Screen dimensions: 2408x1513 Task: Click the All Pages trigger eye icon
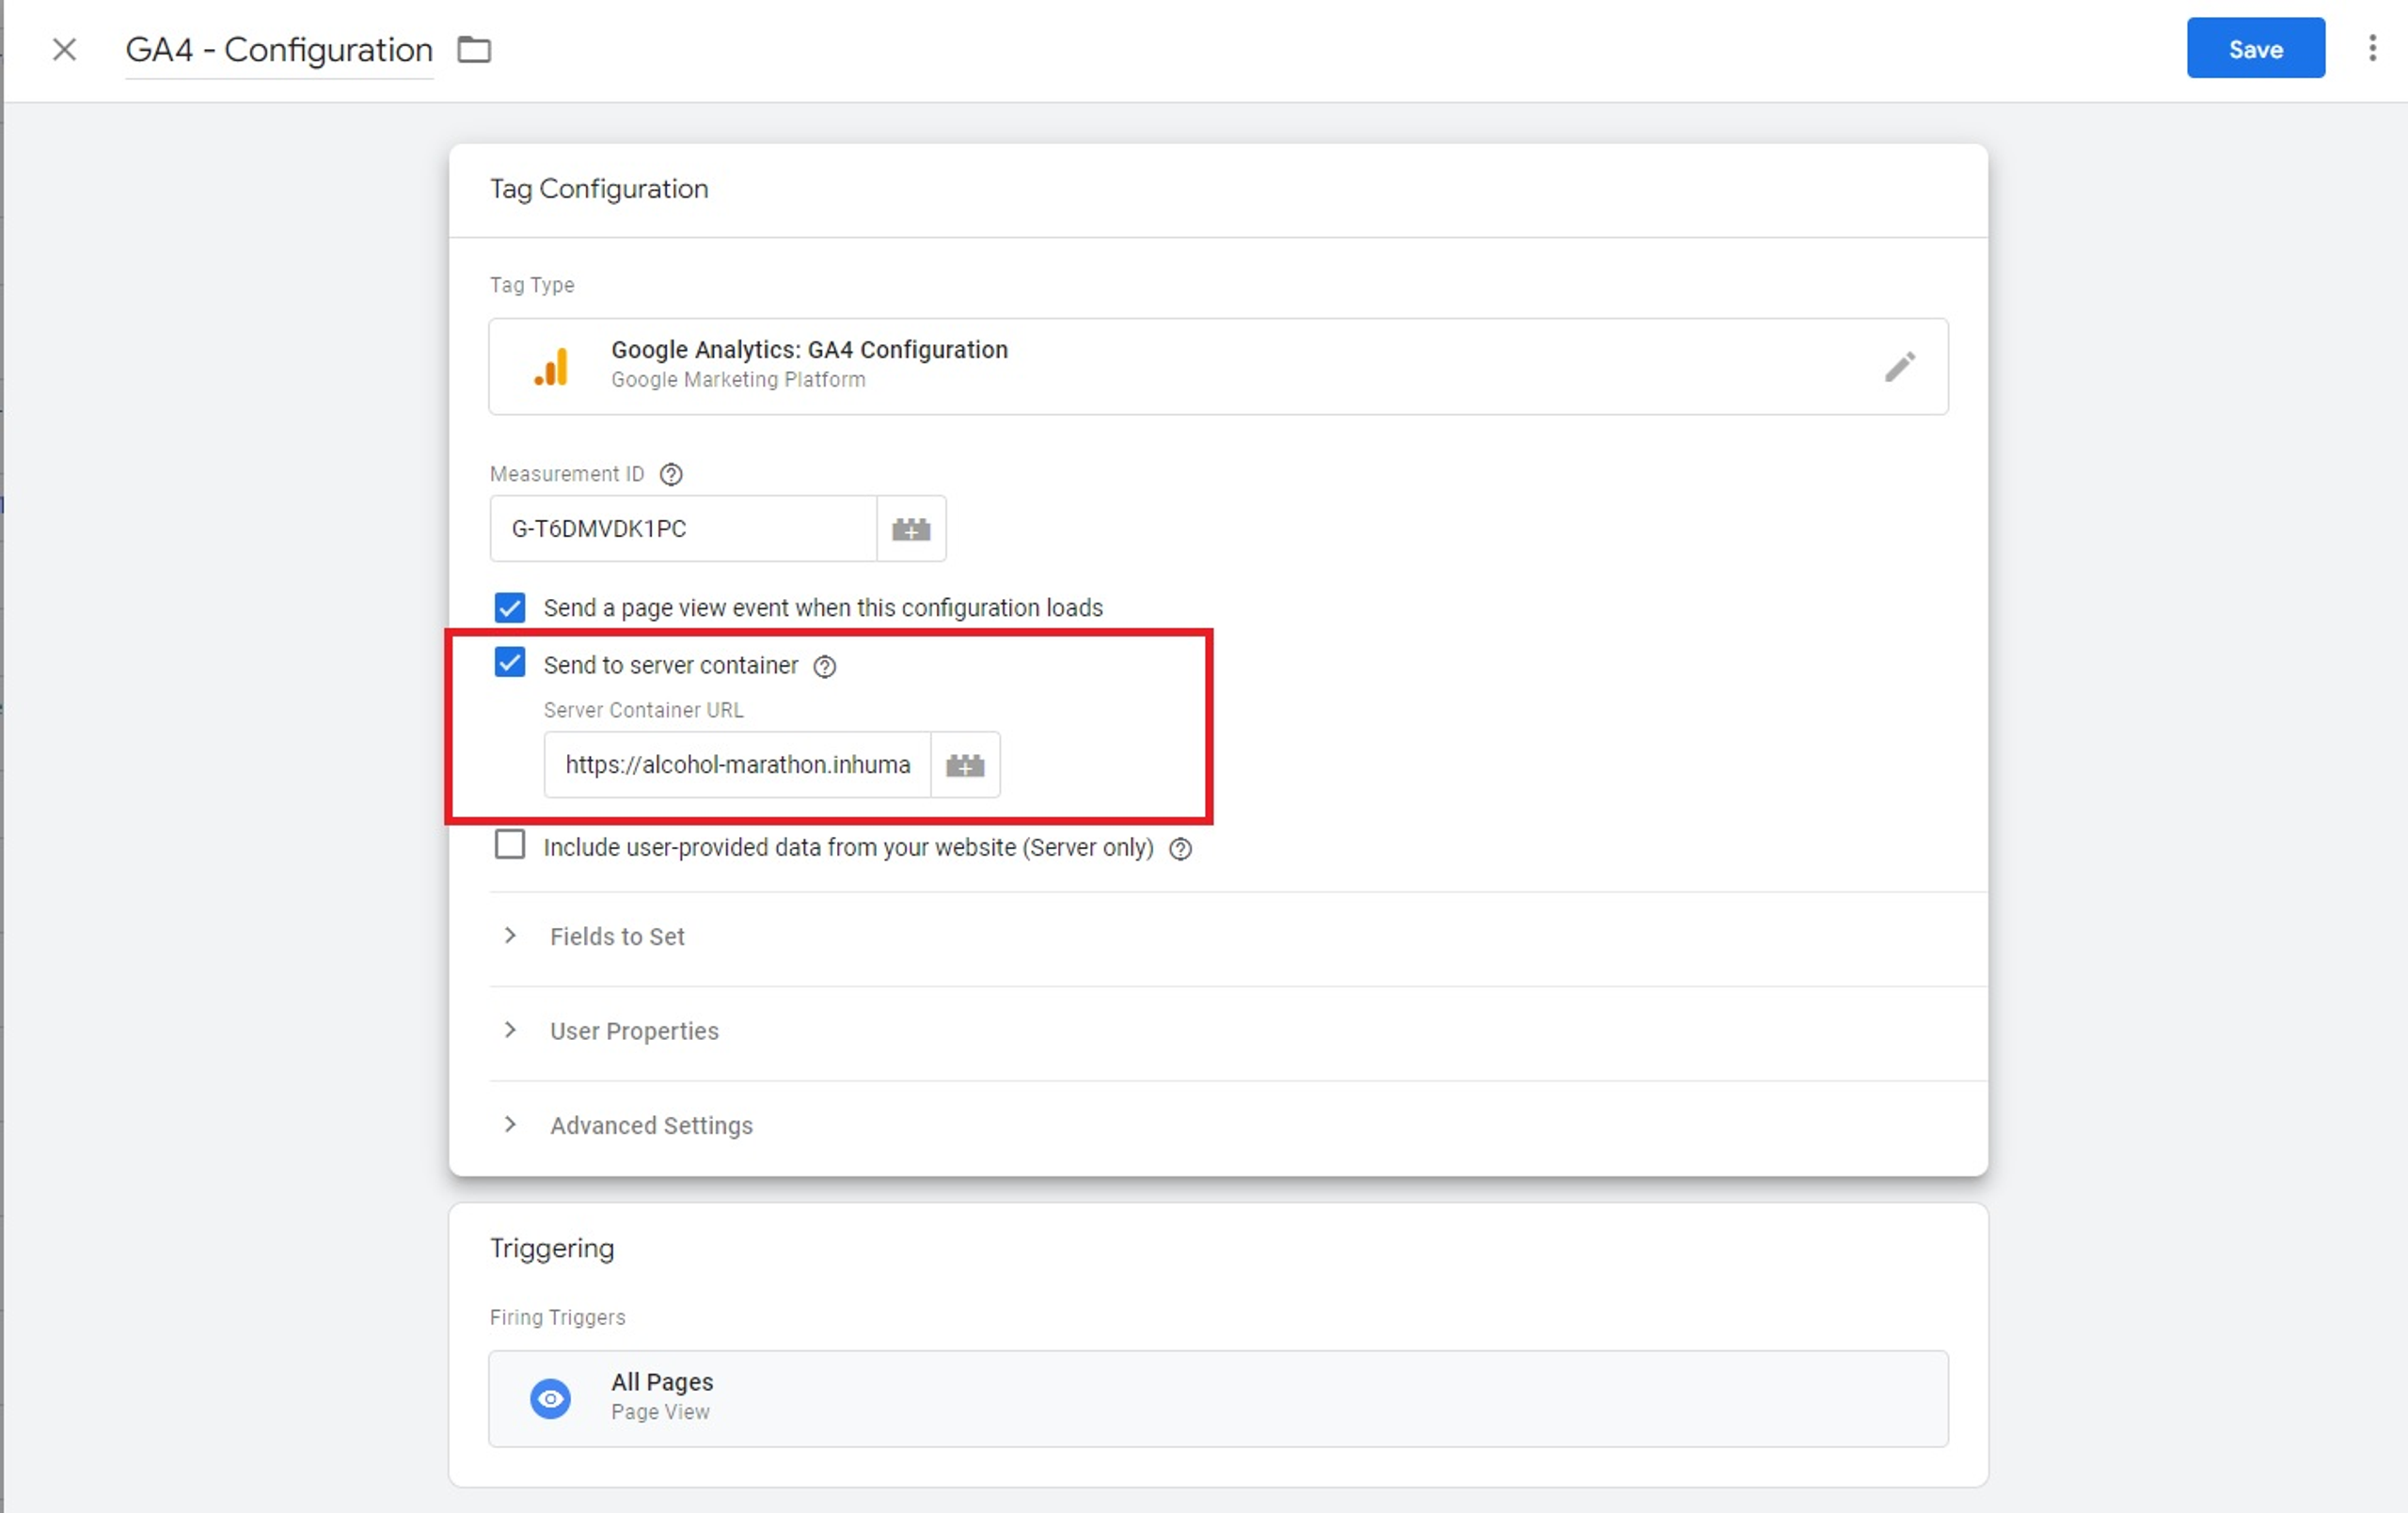pos(550,1397)
